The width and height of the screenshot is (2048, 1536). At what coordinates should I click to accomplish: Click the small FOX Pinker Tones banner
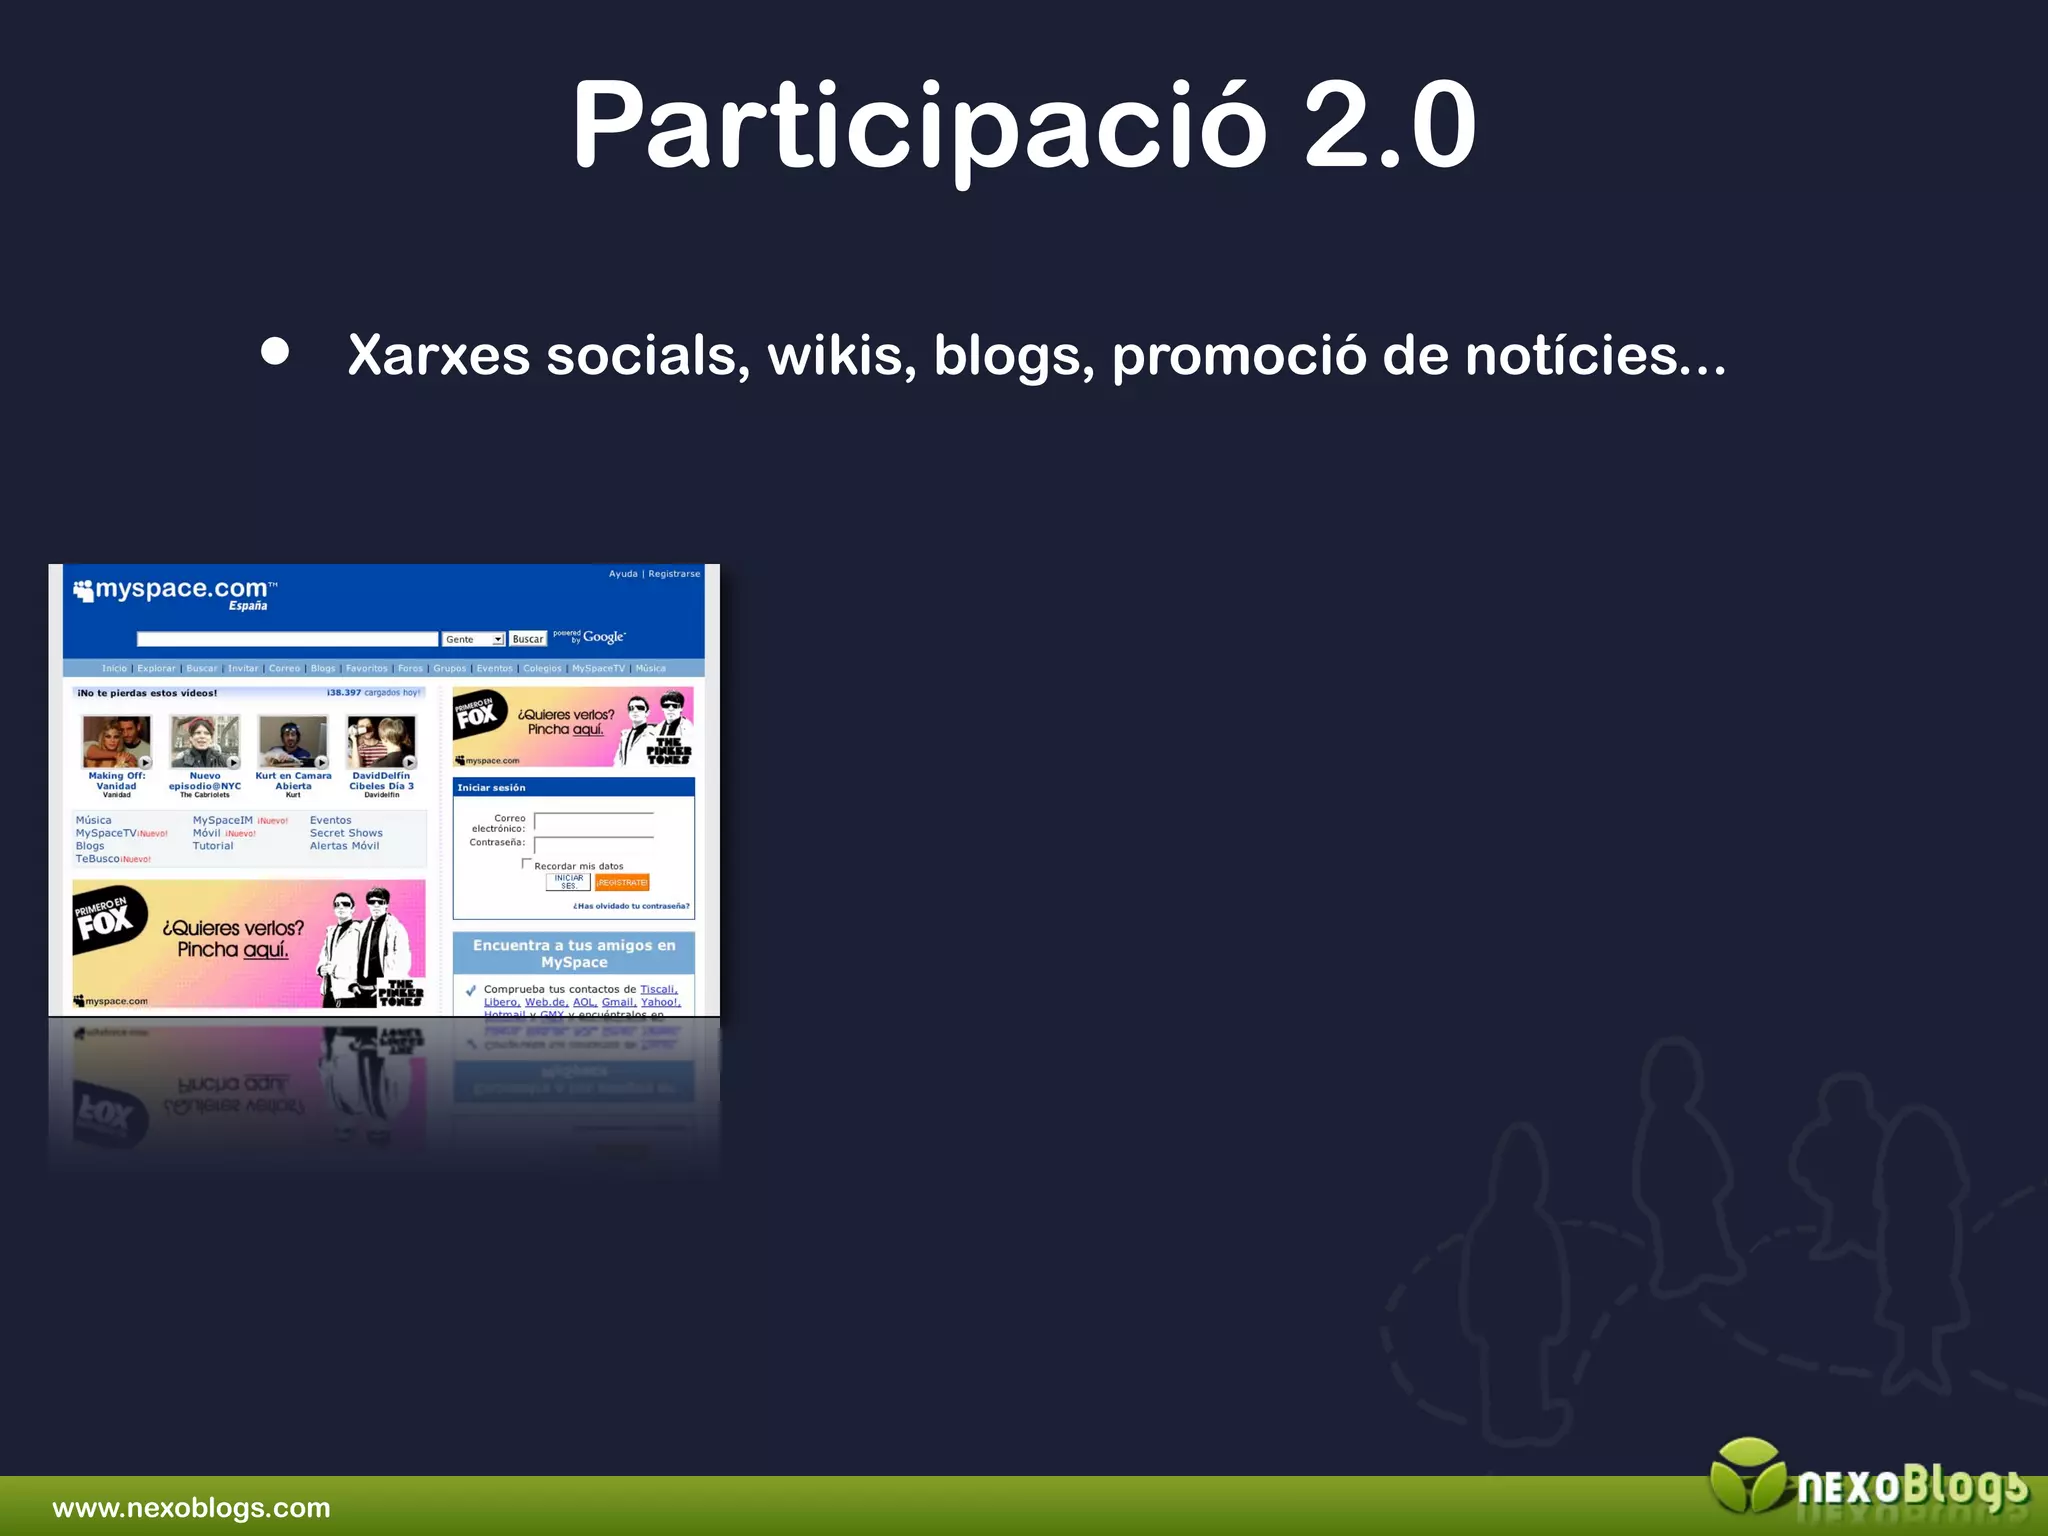[x=573, y=727]
